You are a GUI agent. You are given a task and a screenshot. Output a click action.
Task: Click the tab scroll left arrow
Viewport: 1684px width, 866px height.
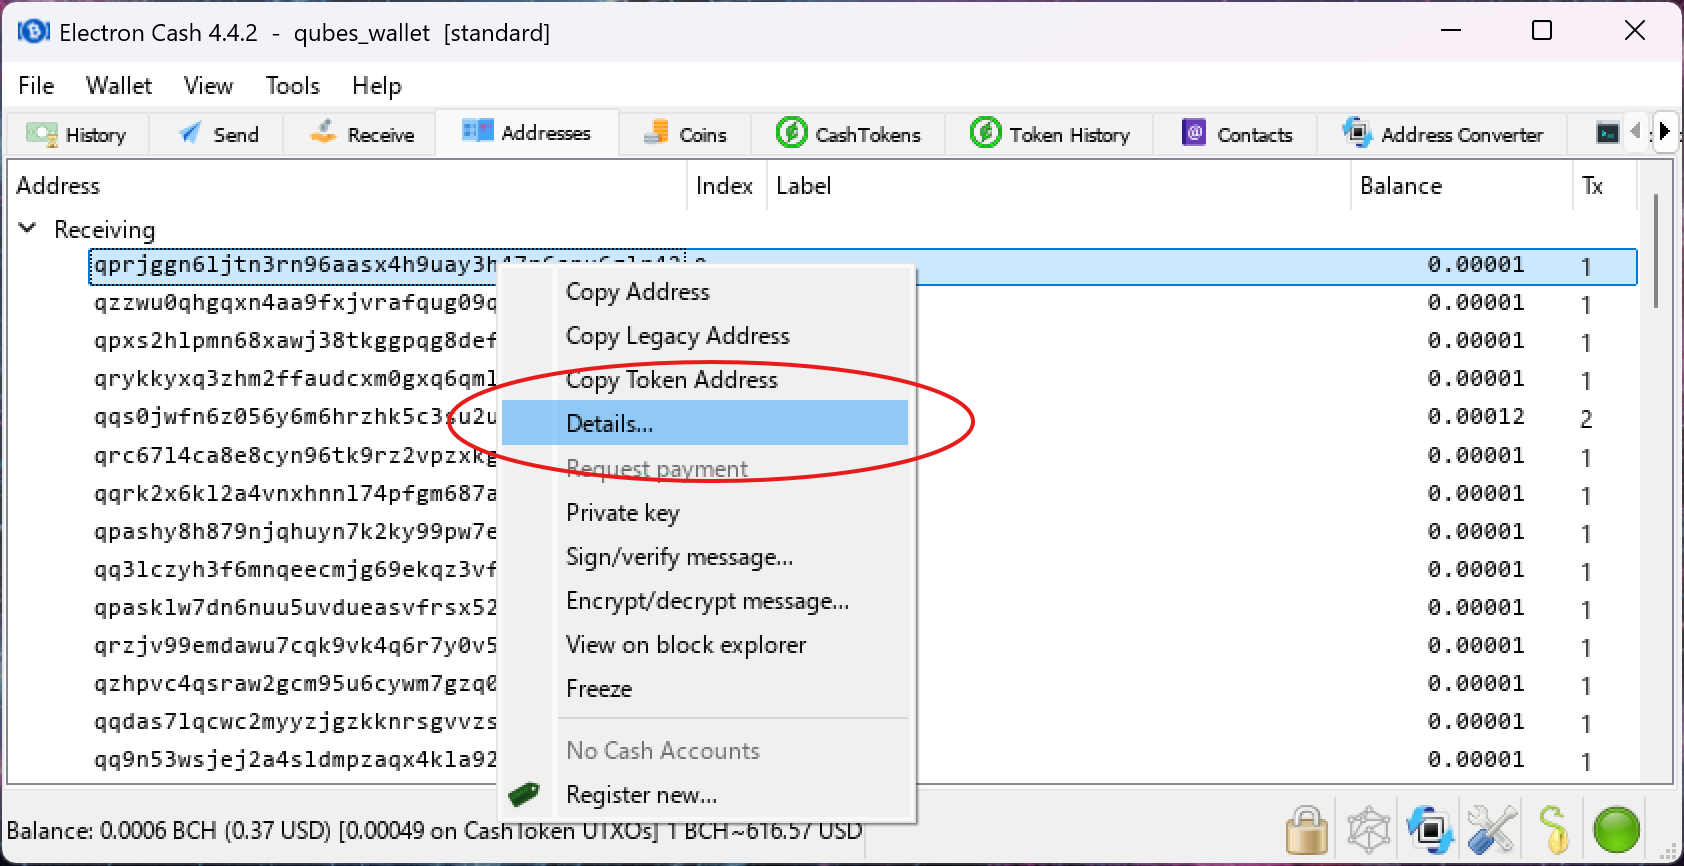1636,131
